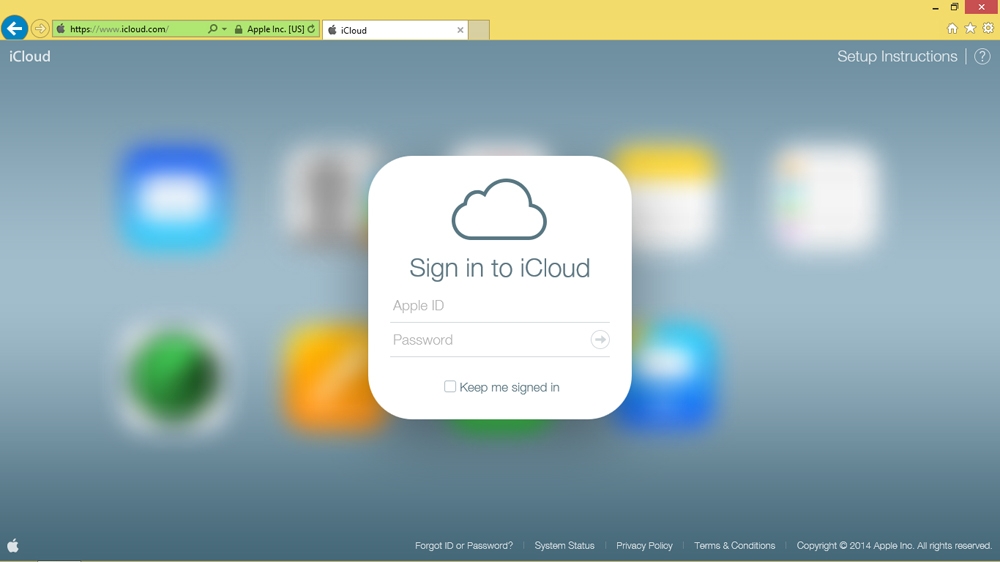
Task: Click the cloud logo in sign-in box
Action: point(499,209)
